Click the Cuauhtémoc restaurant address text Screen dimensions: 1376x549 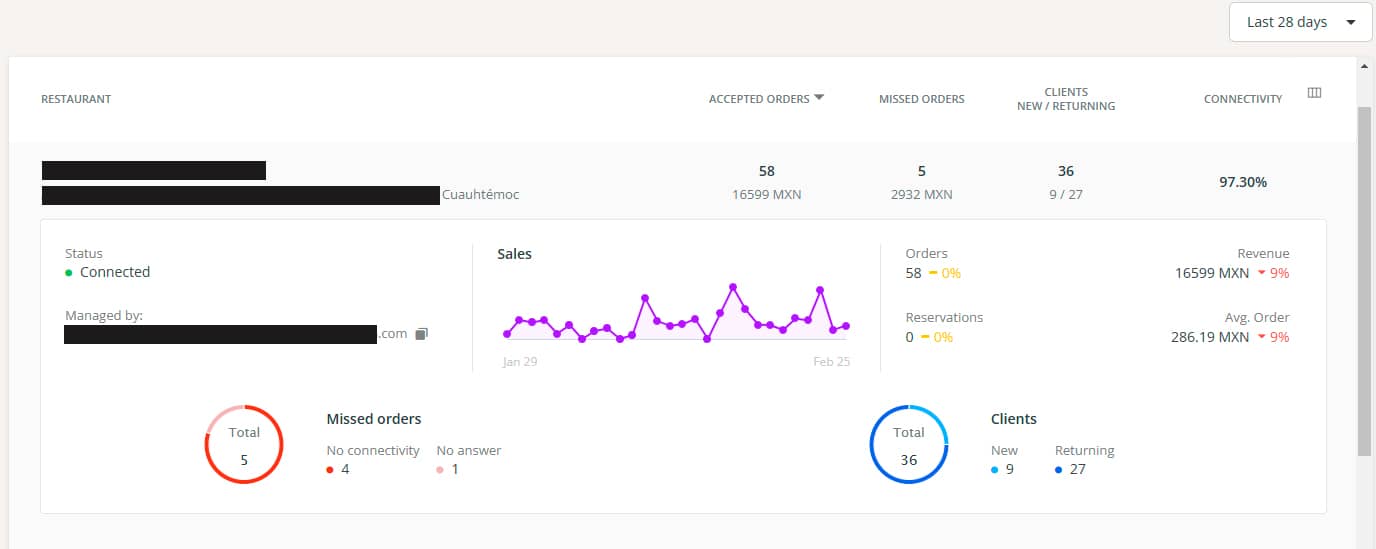(481, 195)
